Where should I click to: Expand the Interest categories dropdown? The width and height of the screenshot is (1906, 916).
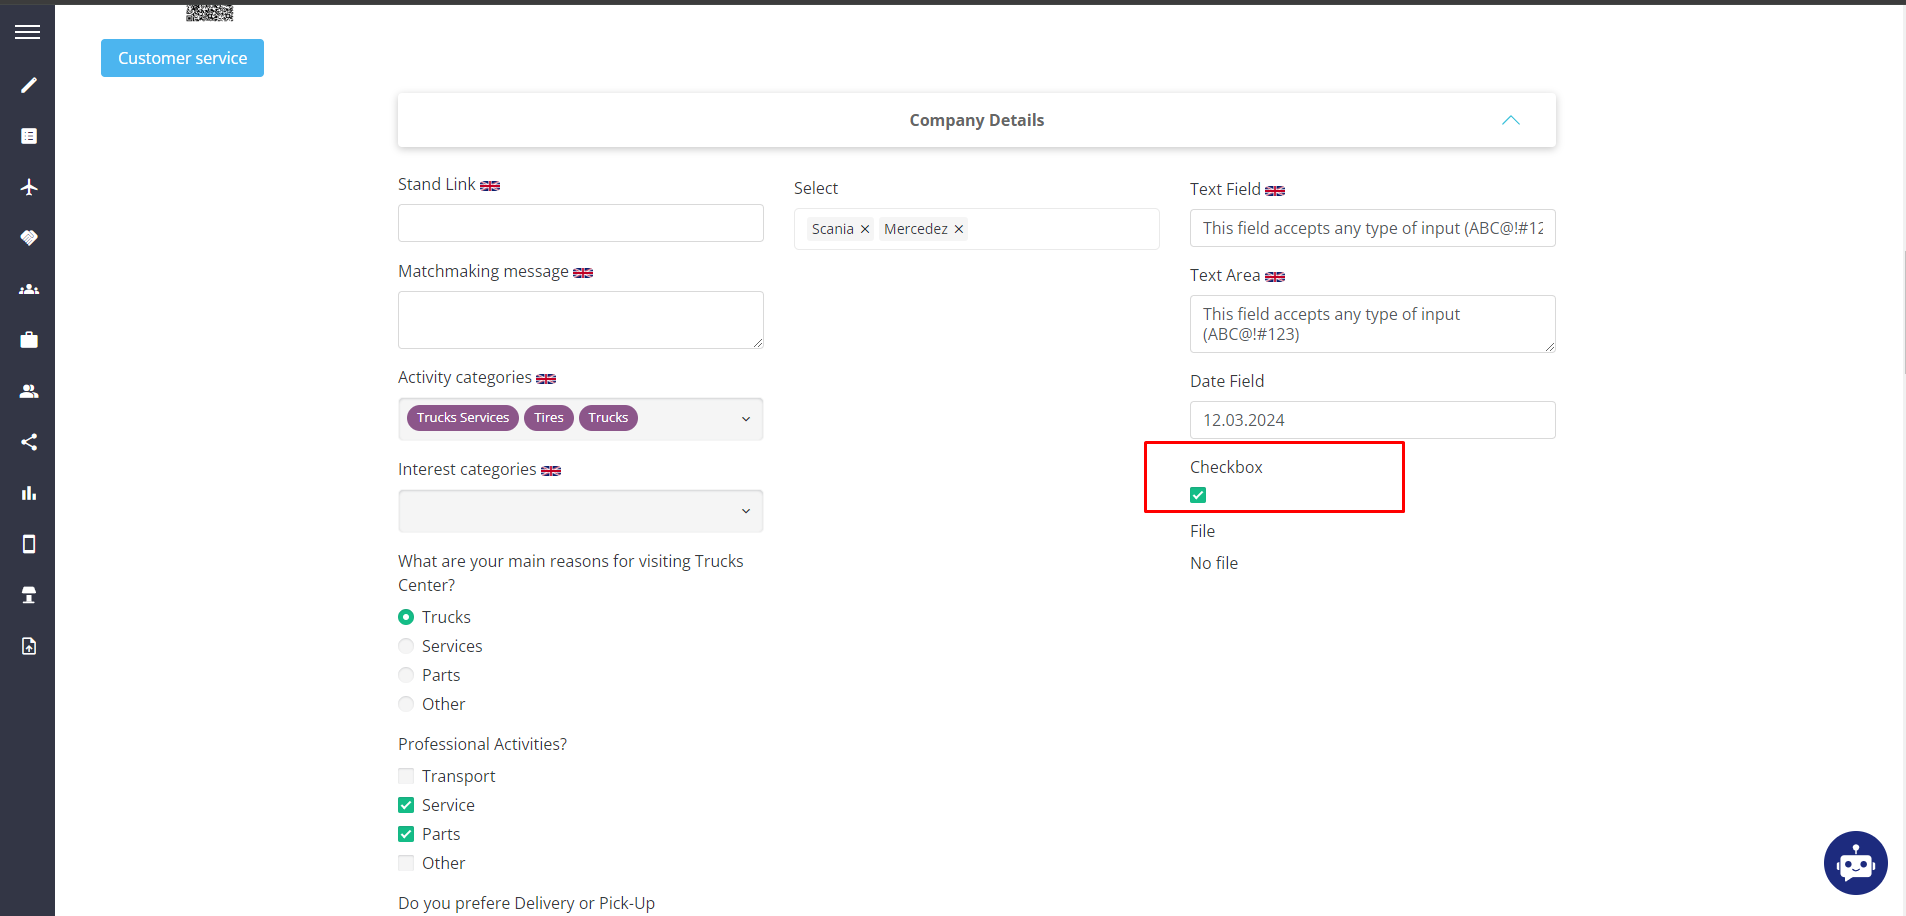pyautogui.click(x=745, y=510)
